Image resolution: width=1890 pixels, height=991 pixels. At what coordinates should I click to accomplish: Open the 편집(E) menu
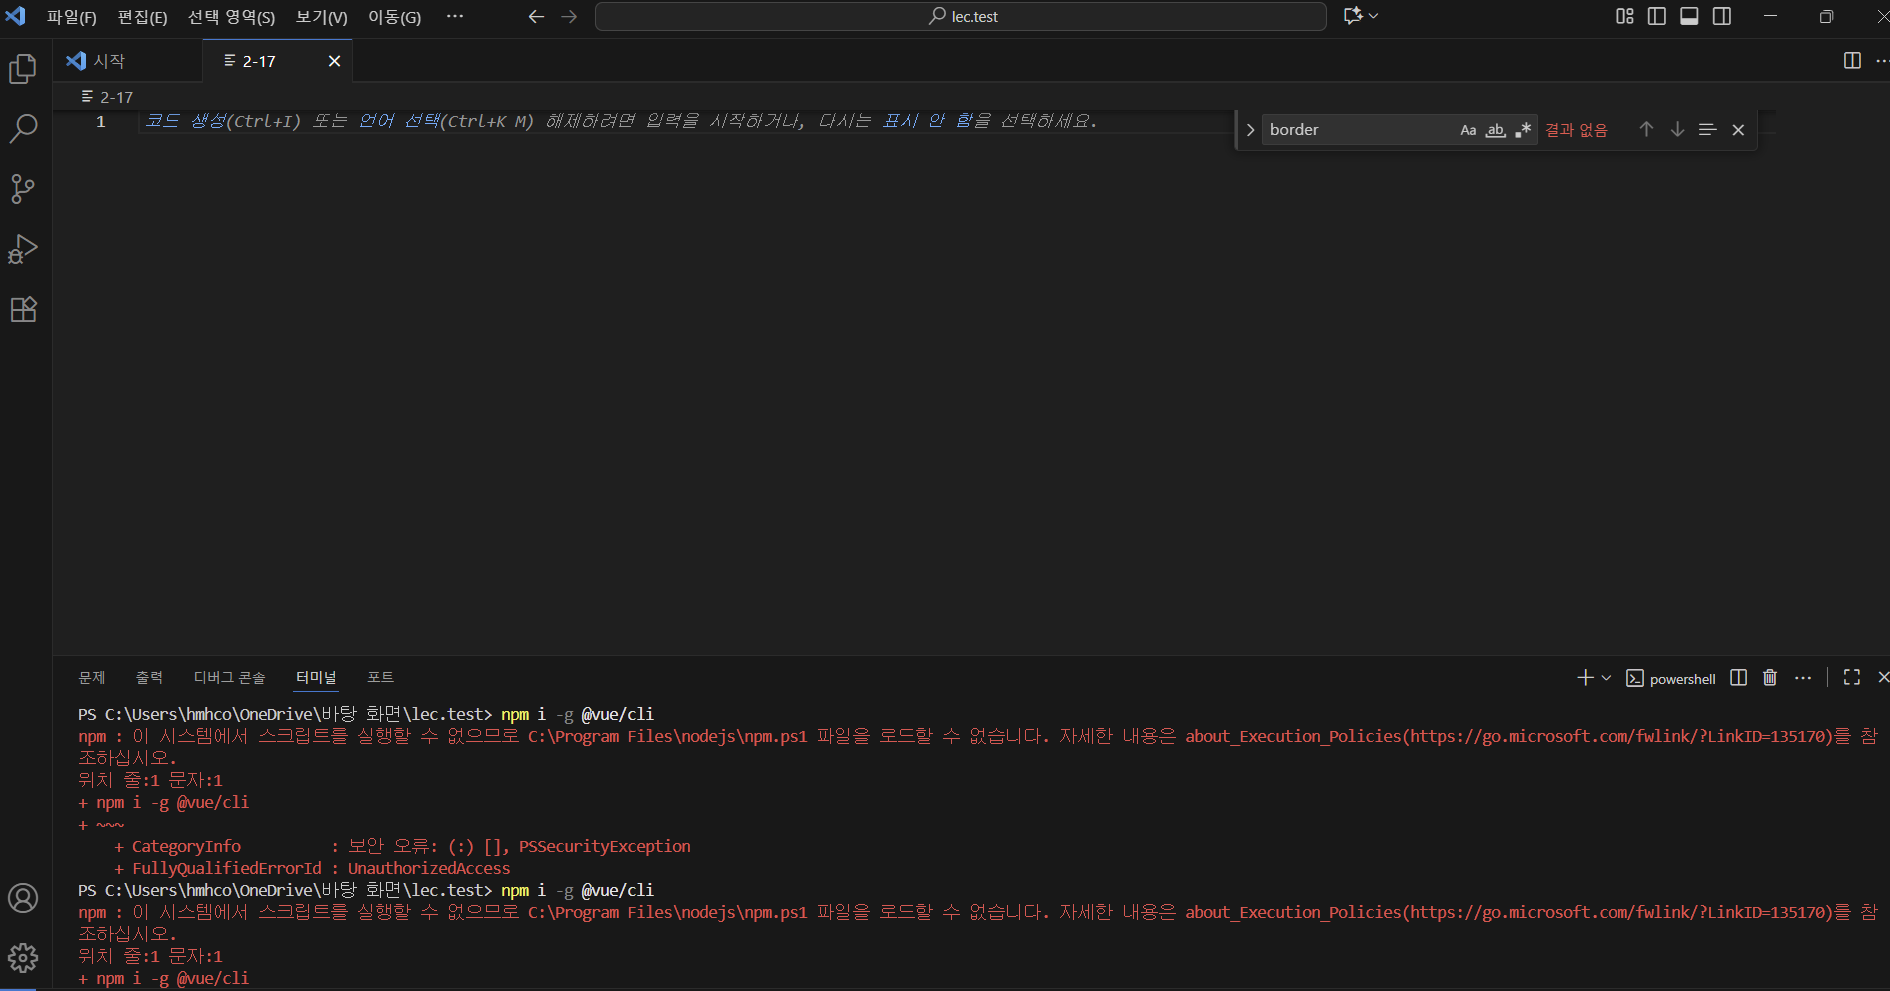pyautogui.click(x=143, y=17)
